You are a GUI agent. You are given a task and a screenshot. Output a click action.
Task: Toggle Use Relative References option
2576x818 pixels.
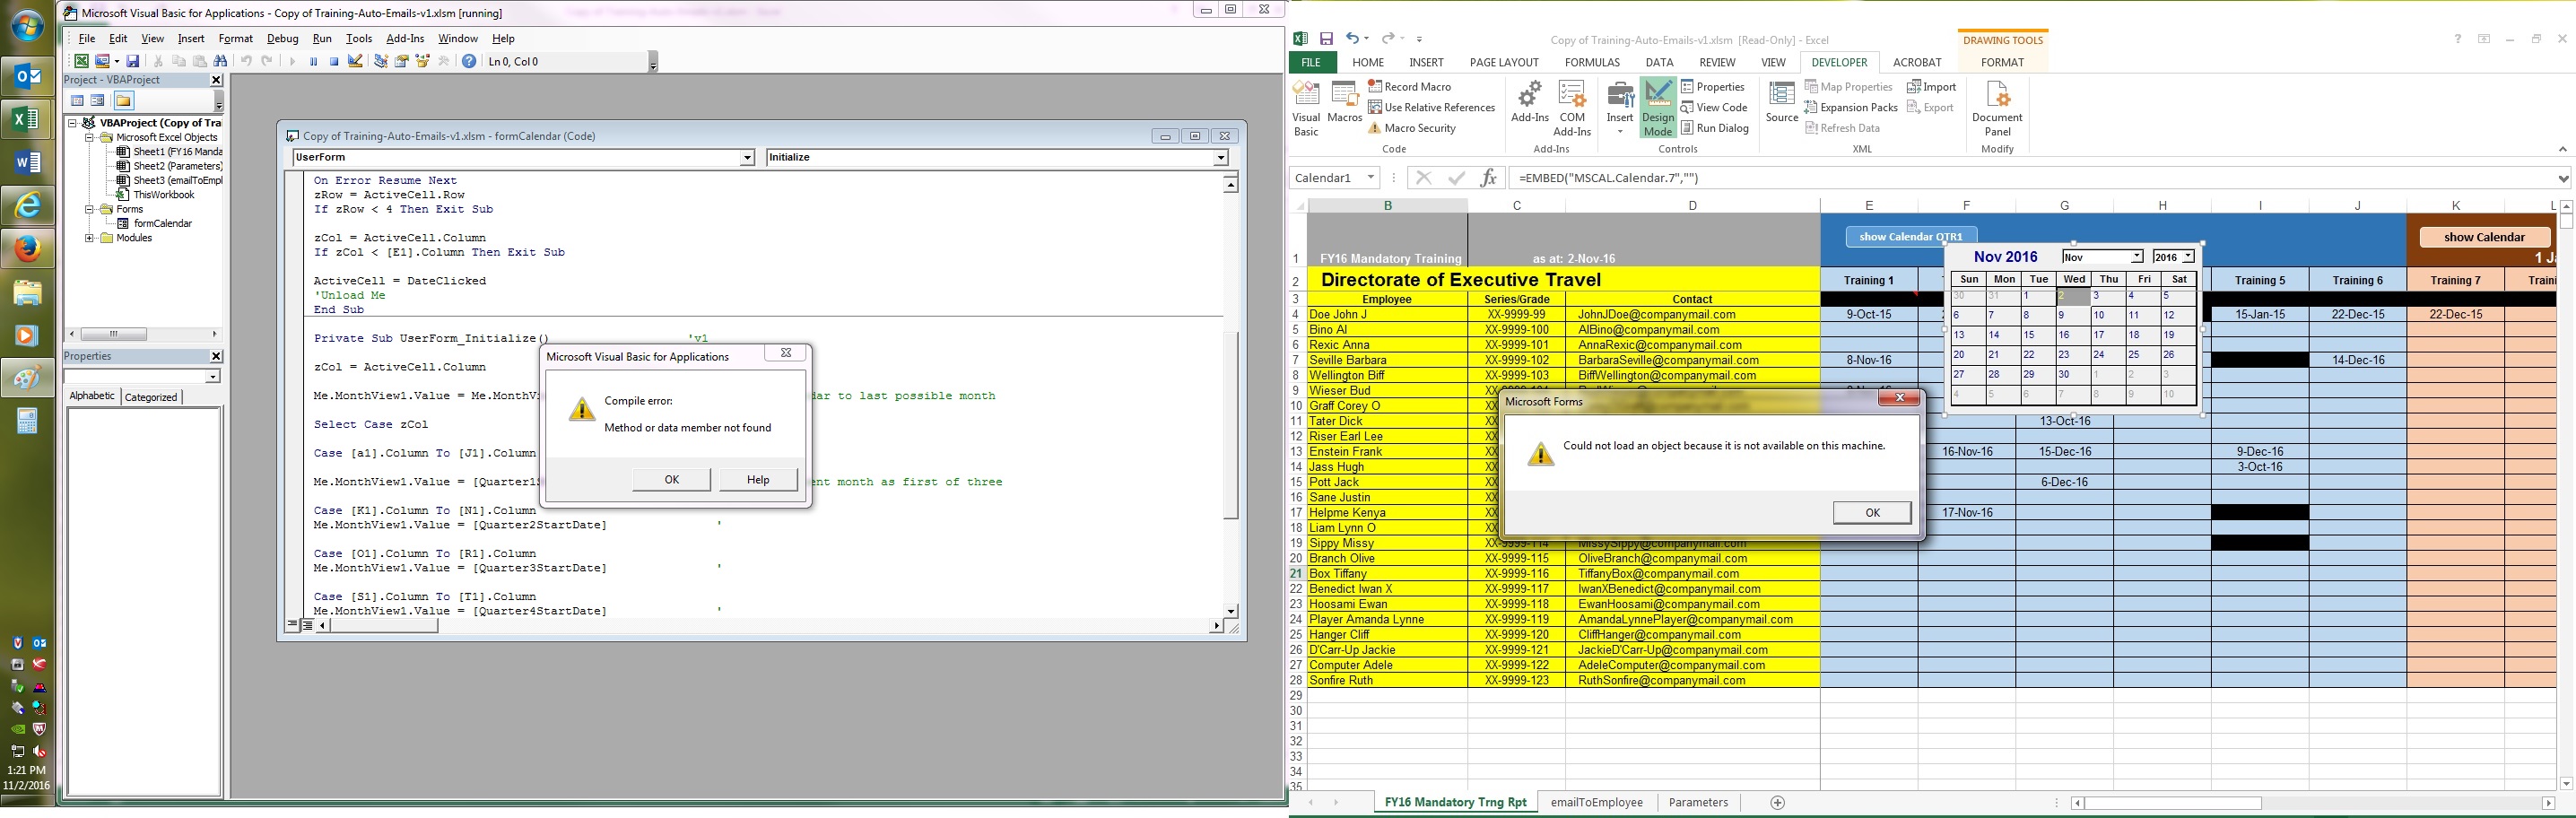[x=1431, y=108]
